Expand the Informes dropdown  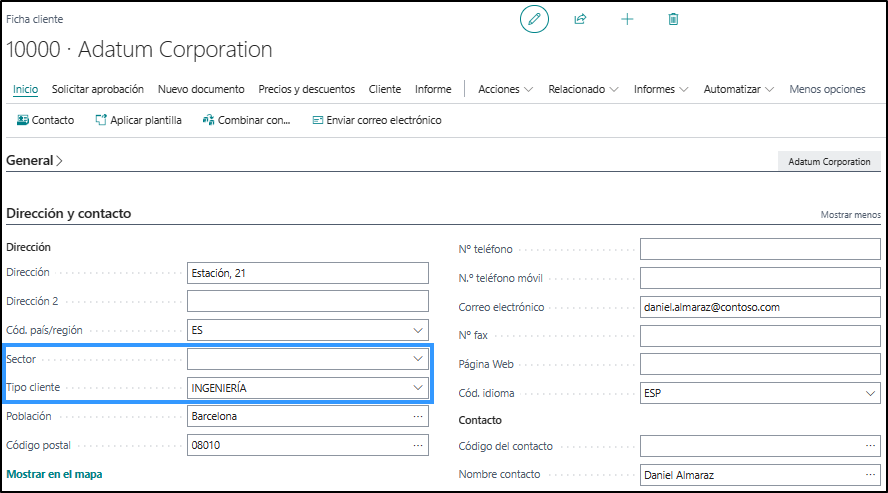pyautogui.click(x=661, y=89)
